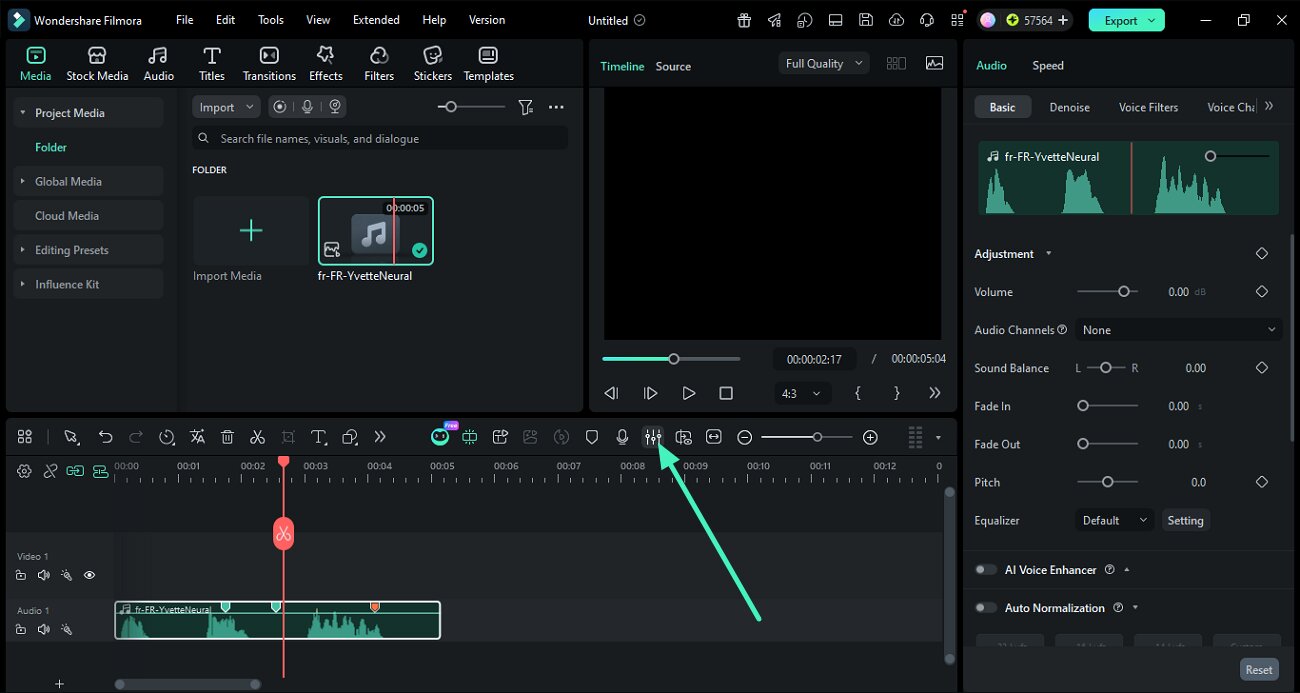Click the search file names input field
Viewport: 1300px width, 693px height.
(380, 138)
